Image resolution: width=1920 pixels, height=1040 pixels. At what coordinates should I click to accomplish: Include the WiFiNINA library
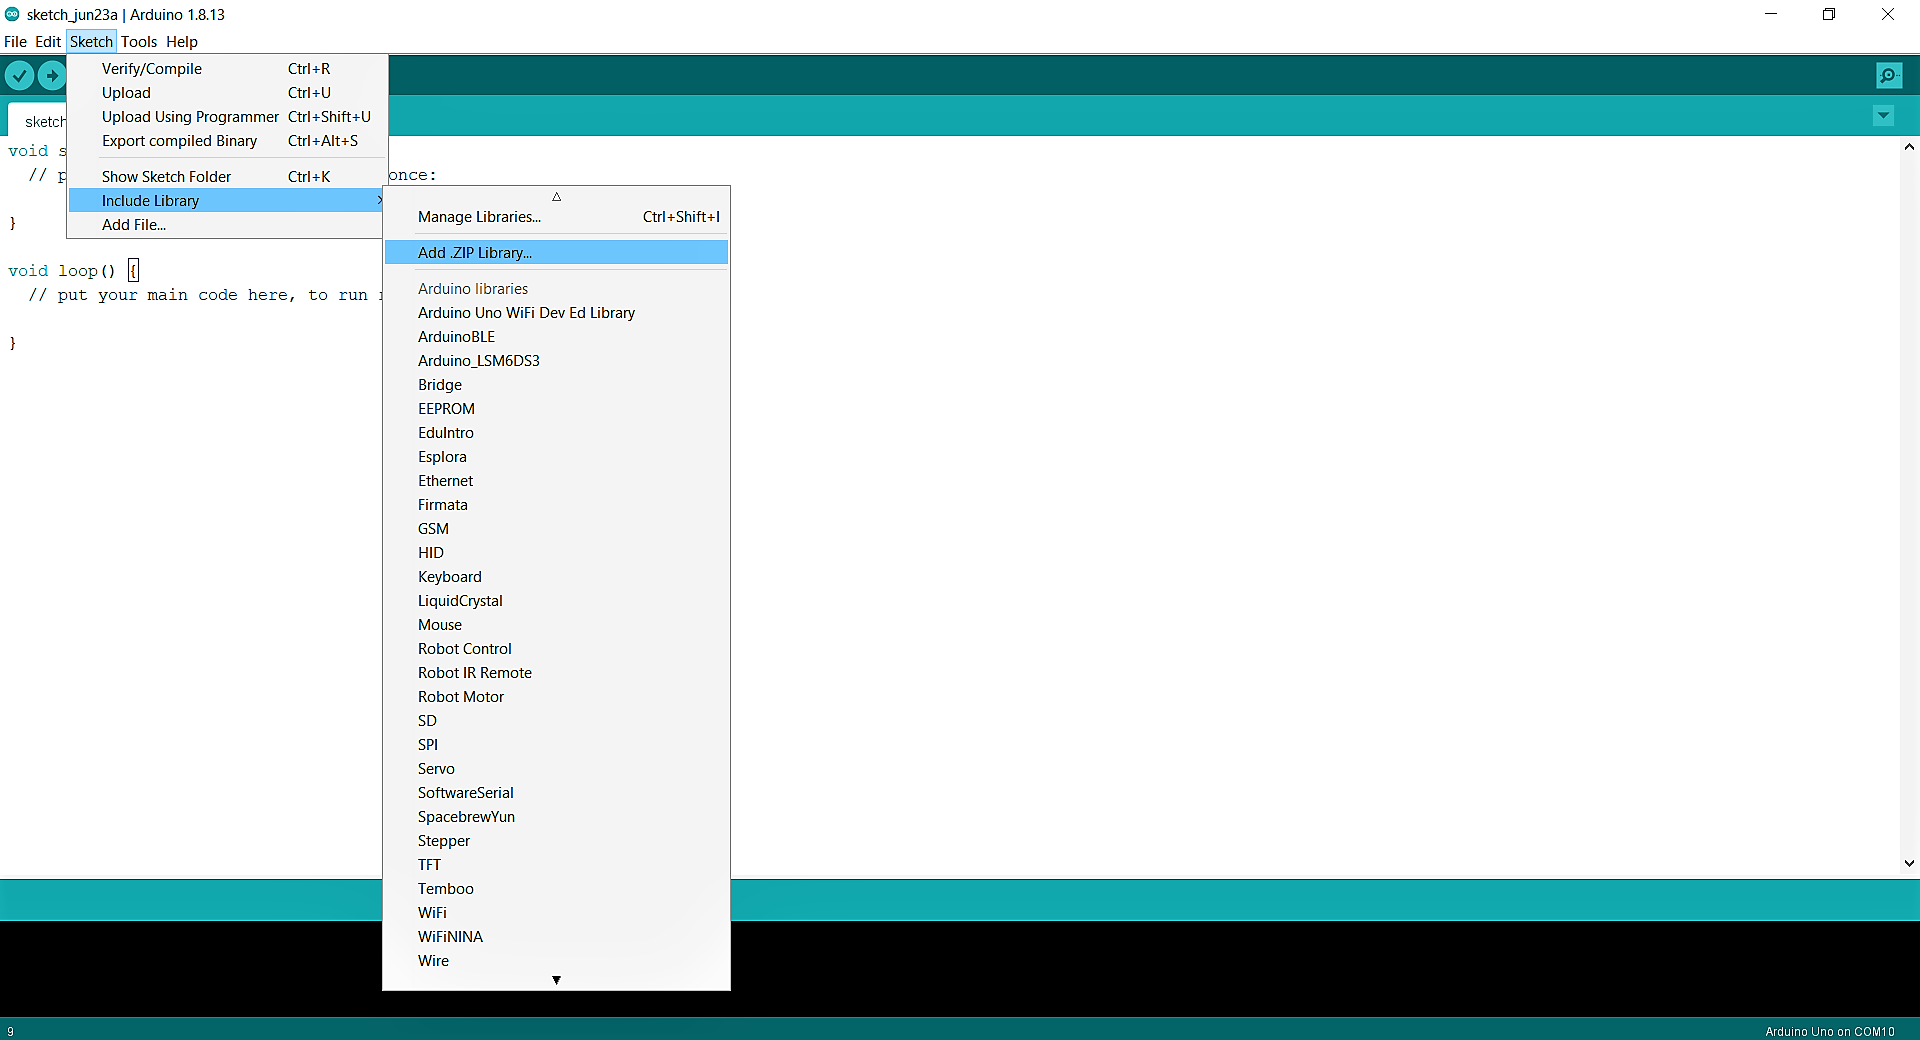556,937
